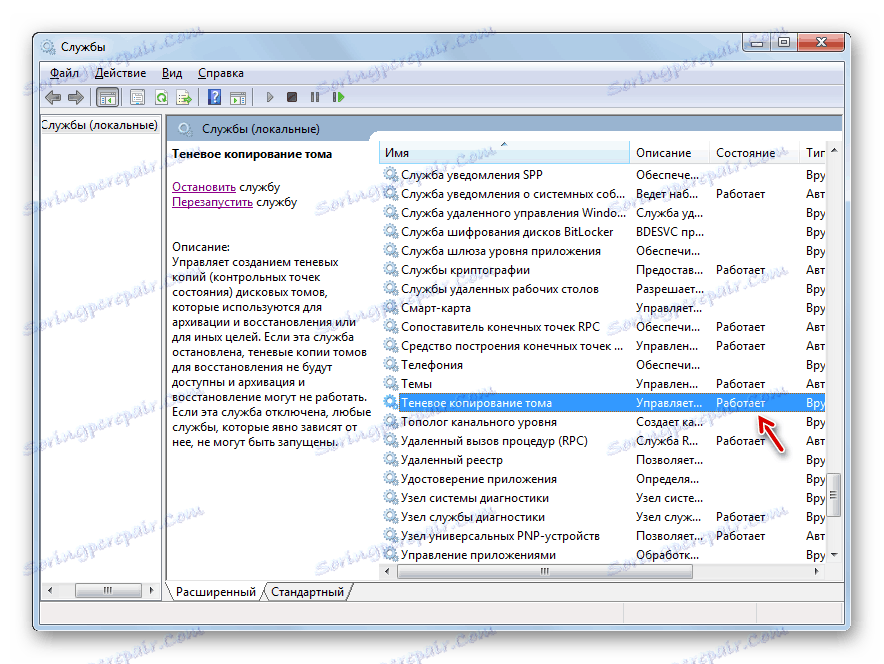Screen dimensions: 884x664
Task: Click the left pane scrollbar right arrow
Action: (151, 590)
